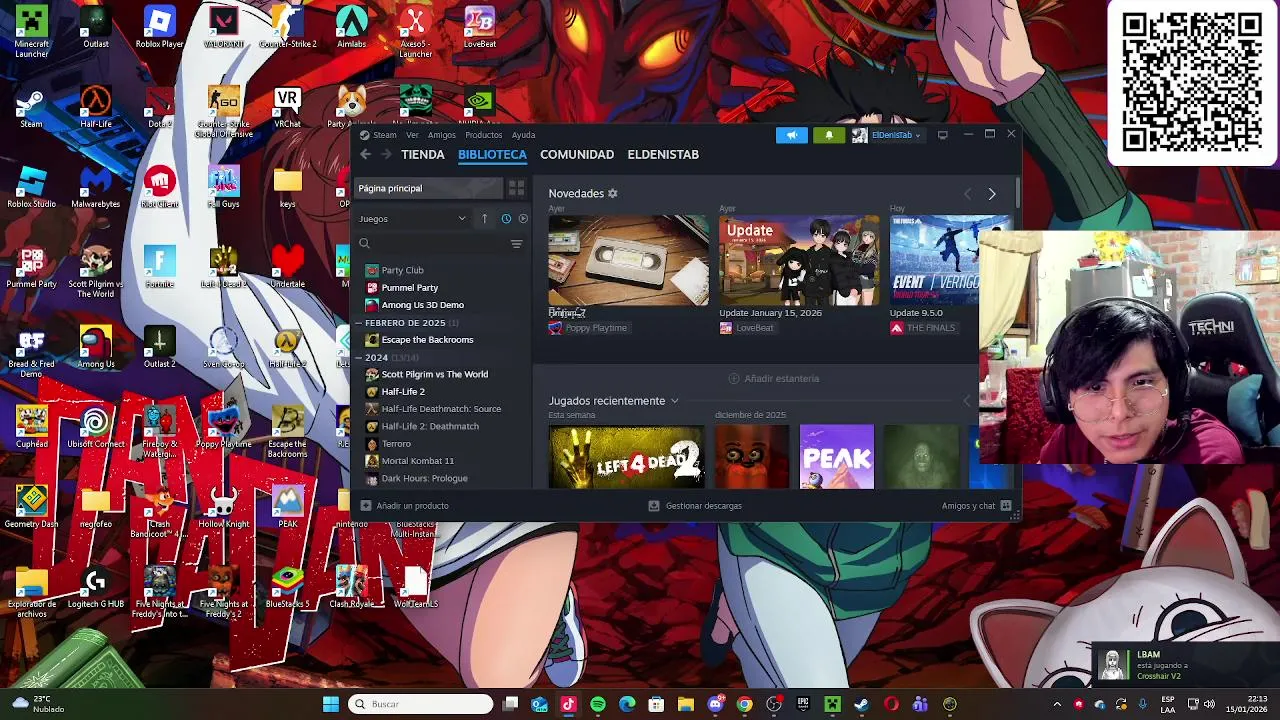The width and height of the screenshot is (1280, 720).
Task: Open the Productos menu
Action: click(483, 135)
